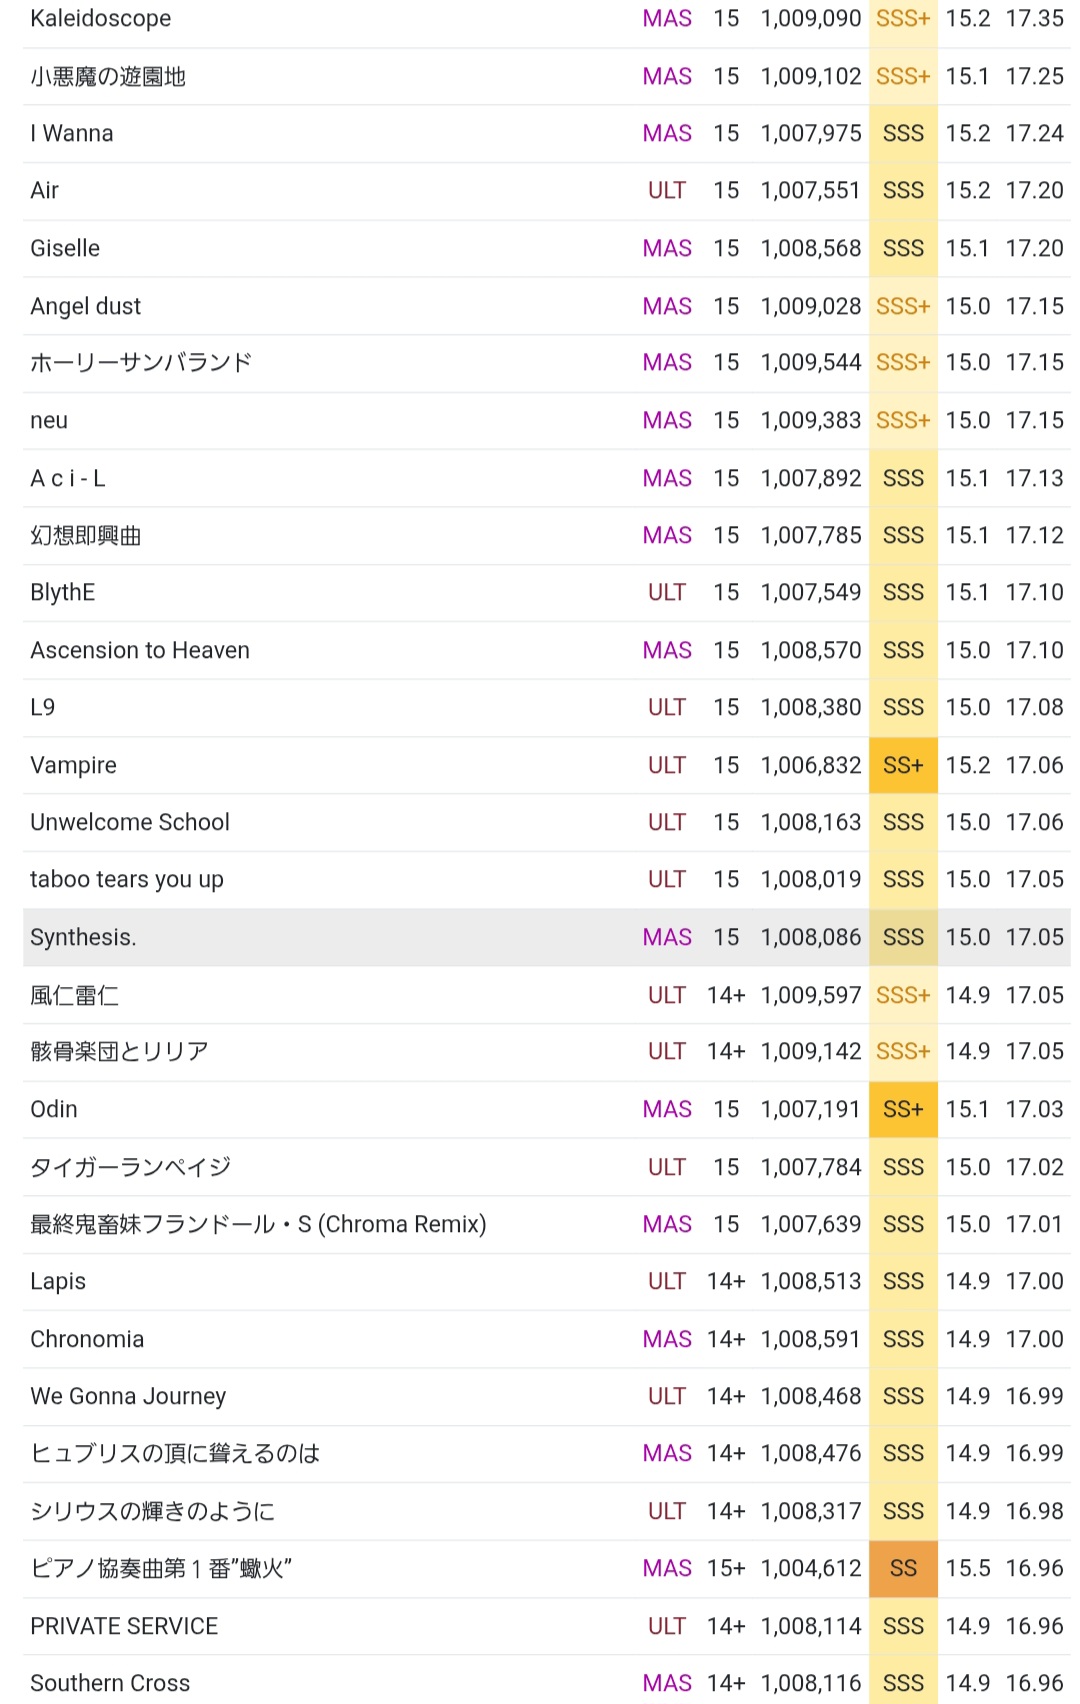Click the Giselle song name
This screenshot has height=1704, width=1080.
(x=65, y=249)
